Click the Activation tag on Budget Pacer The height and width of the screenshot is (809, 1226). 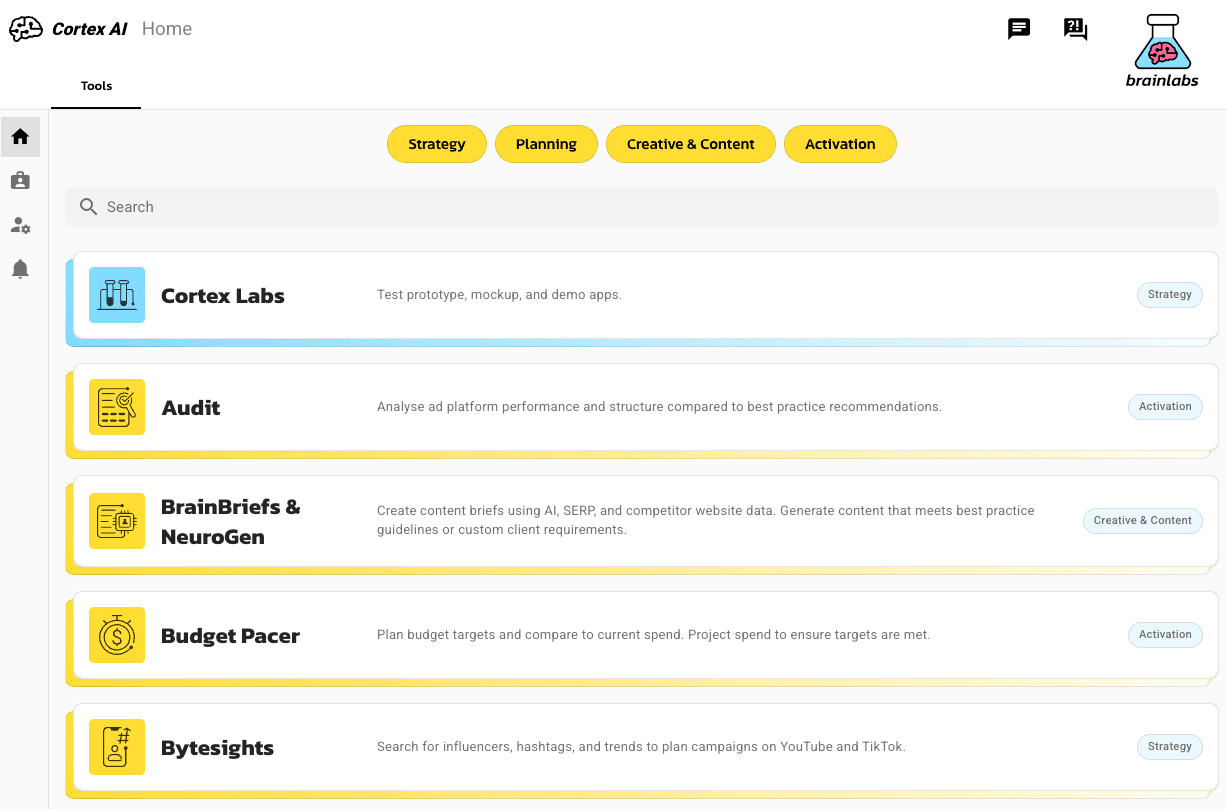click(1165, 635)
